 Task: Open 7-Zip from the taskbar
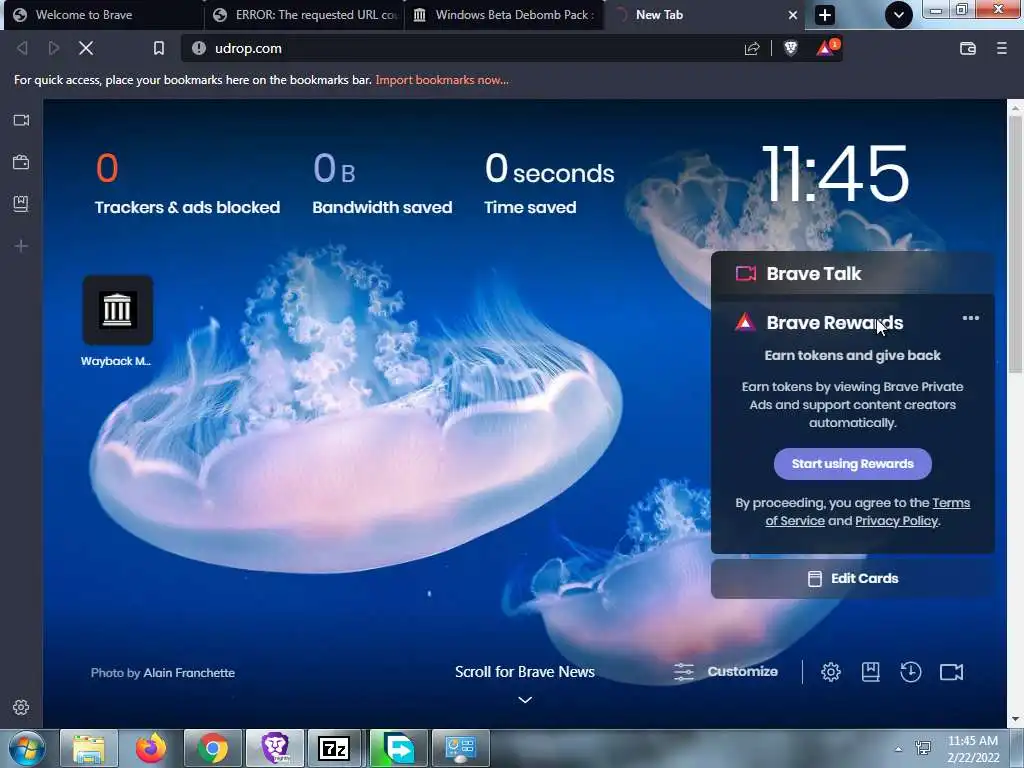coord(334,748)
